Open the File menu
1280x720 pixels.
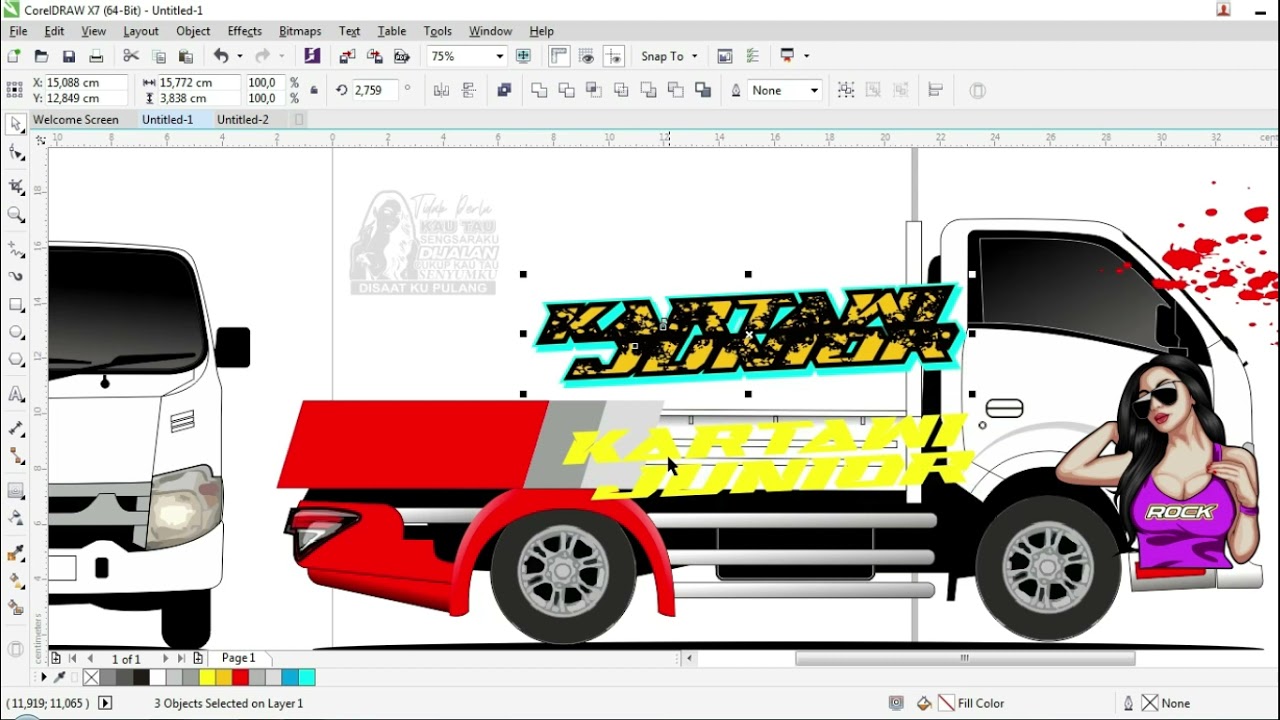tap(18, 31)
